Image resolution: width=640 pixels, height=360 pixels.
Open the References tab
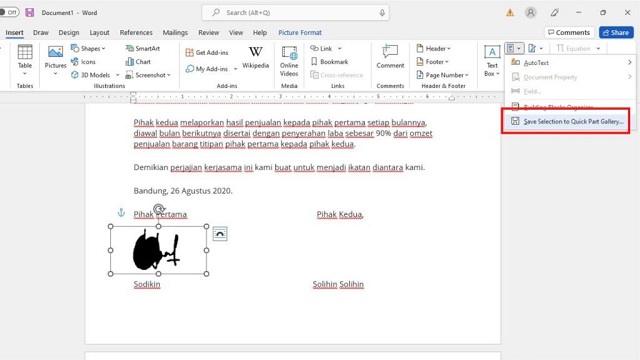(x=136, y=32)
